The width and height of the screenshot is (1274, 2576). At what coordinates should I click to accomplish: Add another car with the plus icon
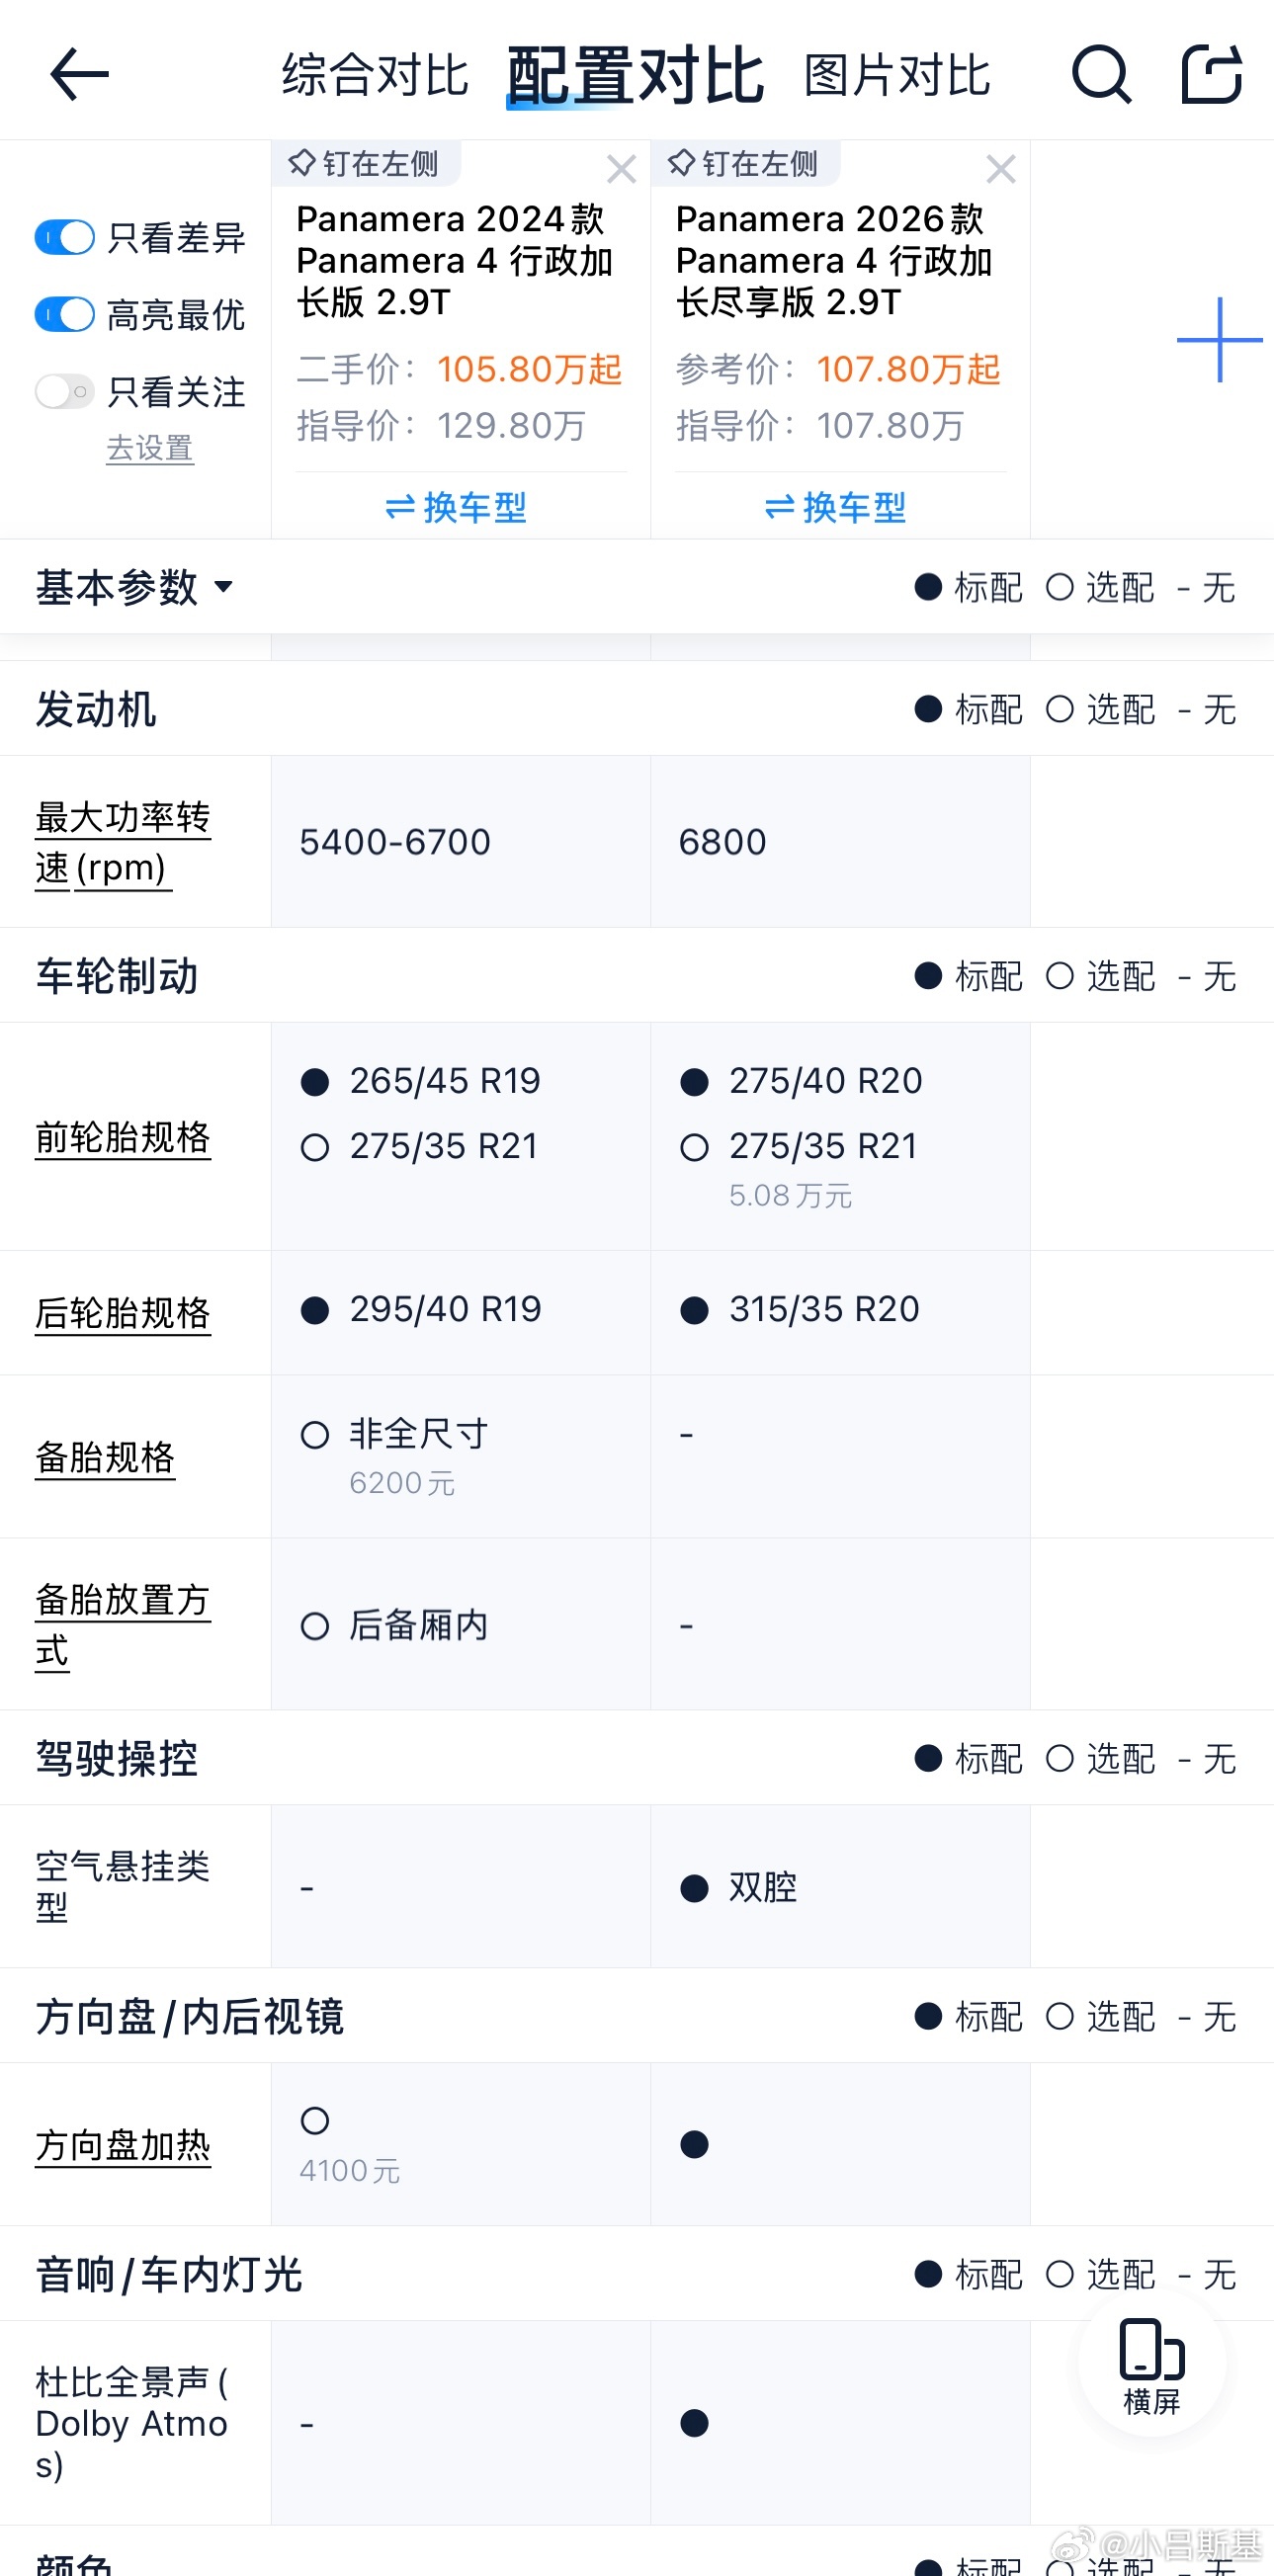(1219, 340)
